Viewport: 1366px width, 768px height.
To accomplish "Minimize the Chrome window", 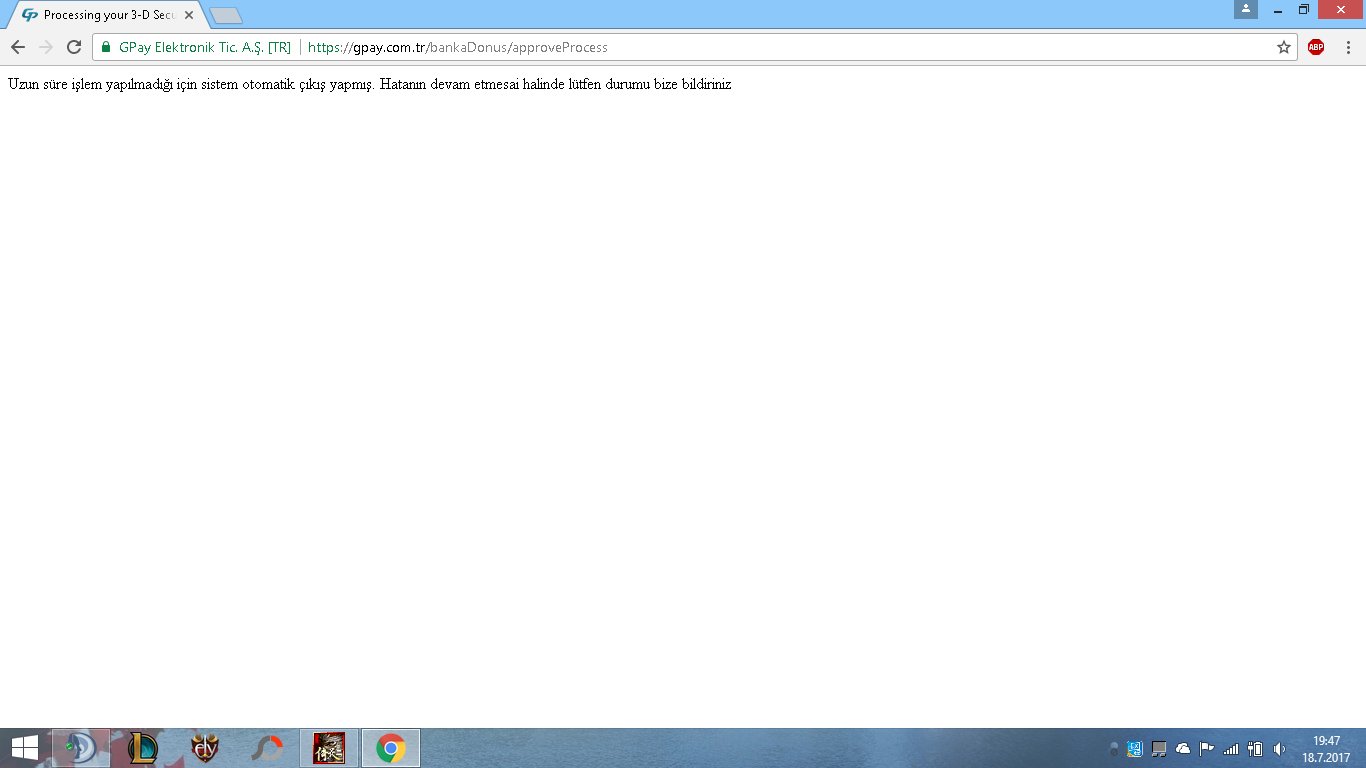I will 1278,9.
